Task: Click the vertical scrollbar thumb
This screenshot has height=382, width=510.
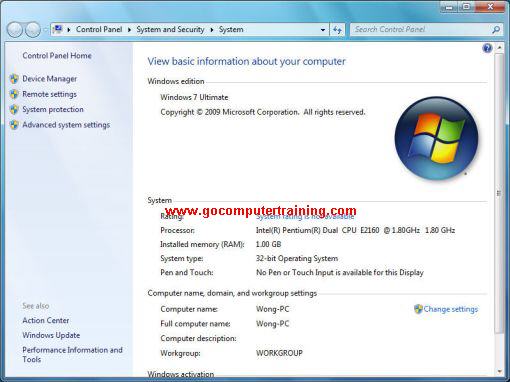Action: [499, 193]
